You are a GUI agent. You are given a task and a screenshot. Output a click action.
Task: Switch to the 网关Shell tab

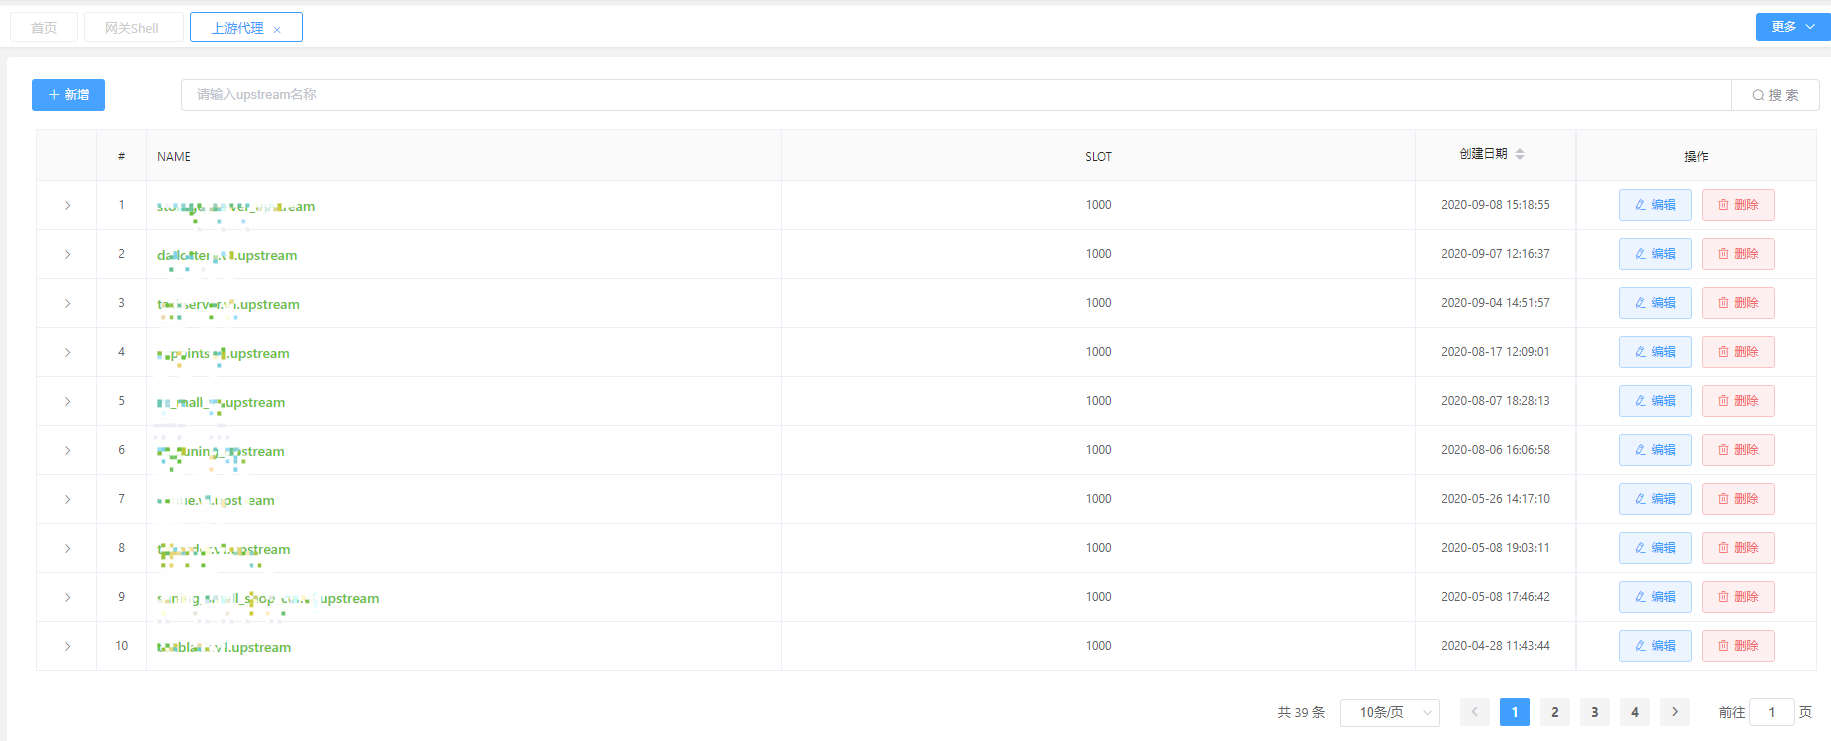pos(133,28)
